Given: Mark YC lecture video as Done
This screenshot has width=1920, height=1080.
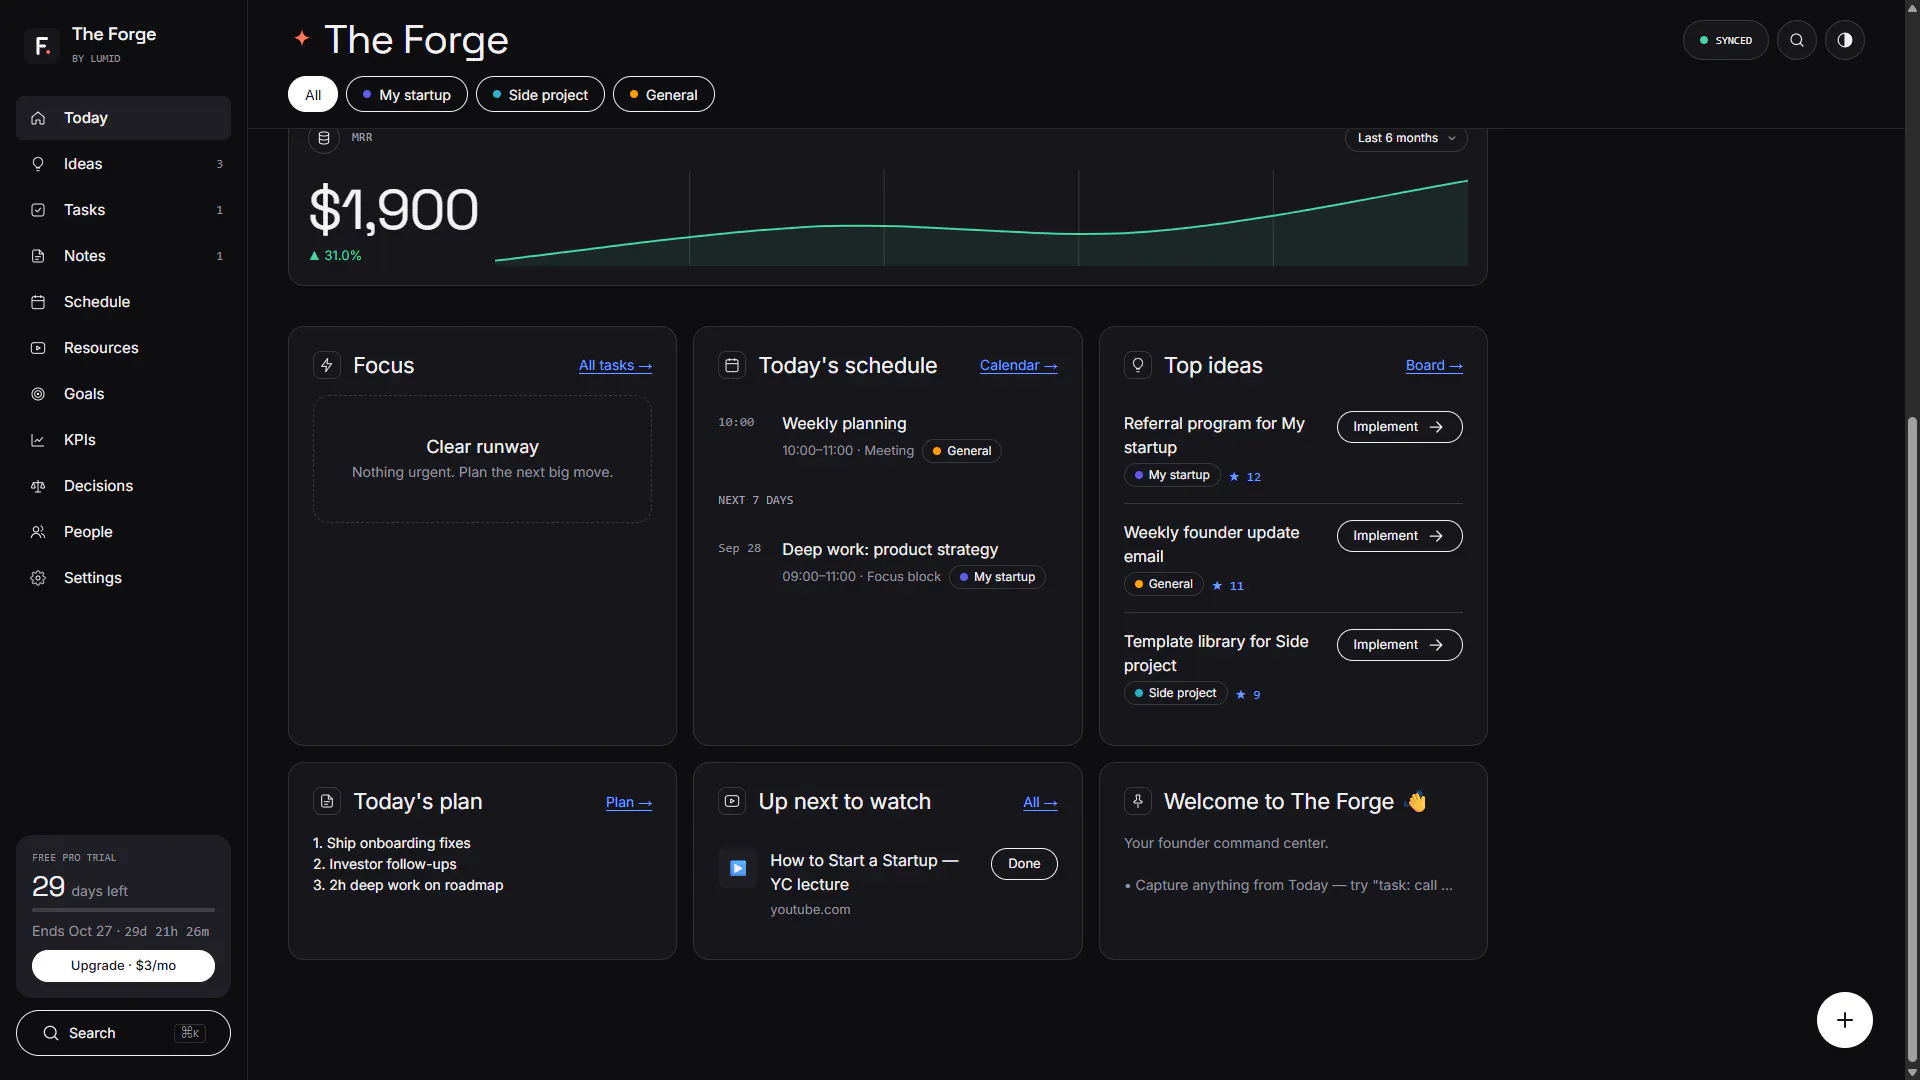Looking at the screenshot, I should pyautogui.click(x=1024, y=864).
